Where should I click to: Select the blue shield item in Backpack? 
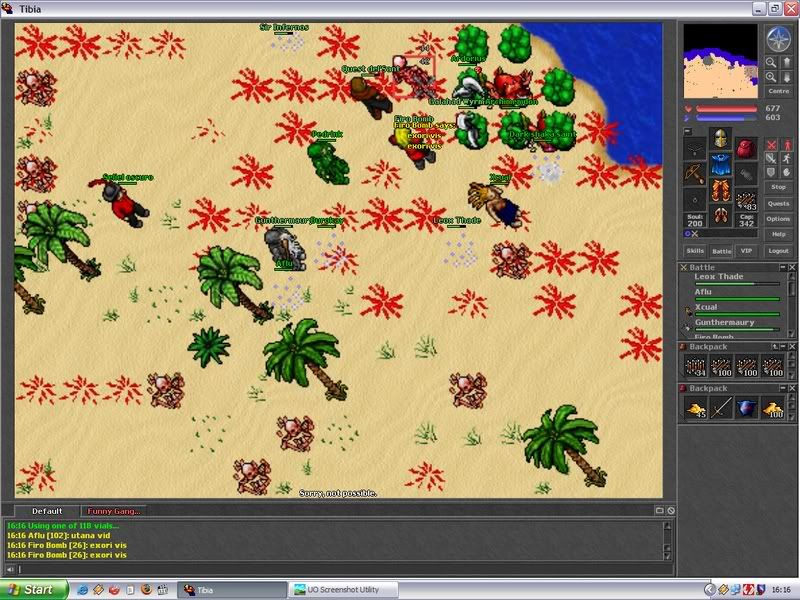(746, 408)
